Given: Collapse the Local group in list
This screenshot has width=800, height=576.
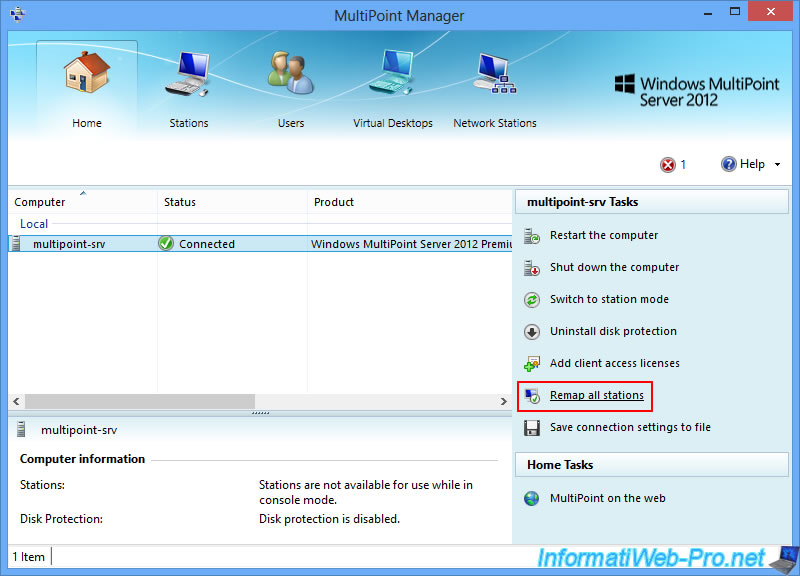Looking at the screenshot, I should pyautogui.click(x=34, y=224).
